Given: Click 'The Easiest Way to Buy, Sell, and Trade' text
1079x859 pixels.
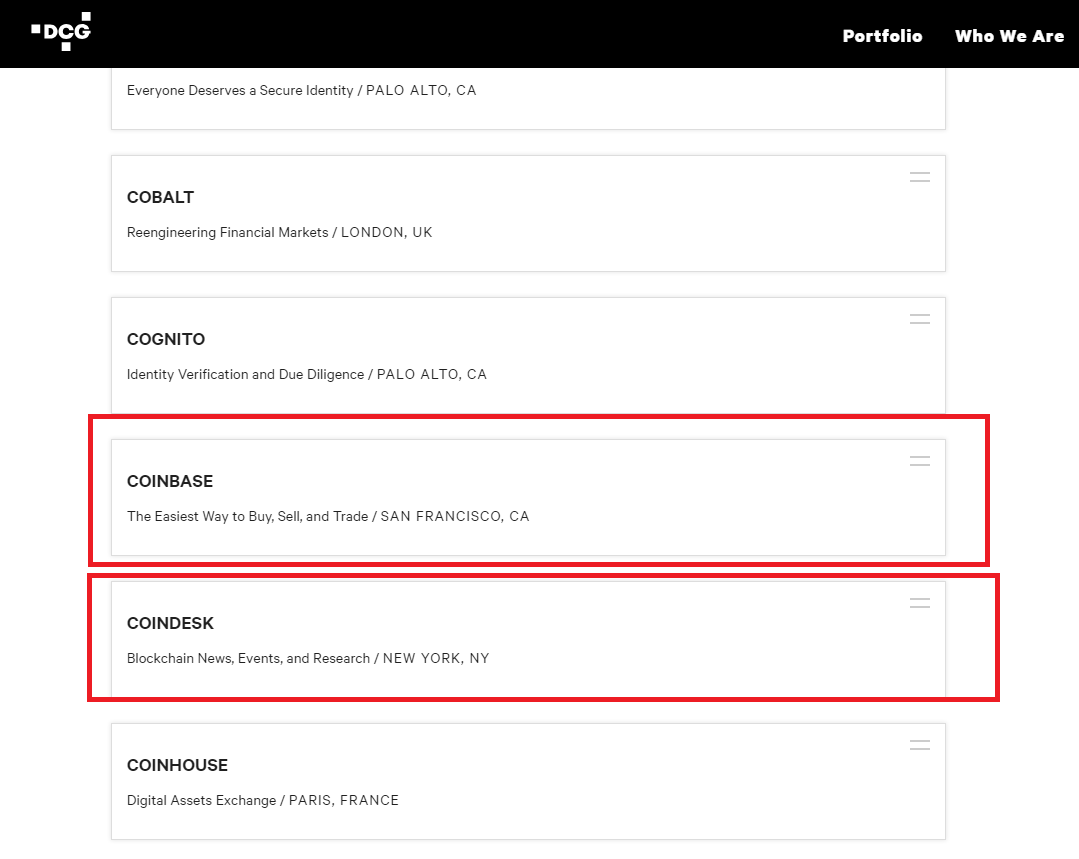Looking at the screenshot, I should (248, 516).
